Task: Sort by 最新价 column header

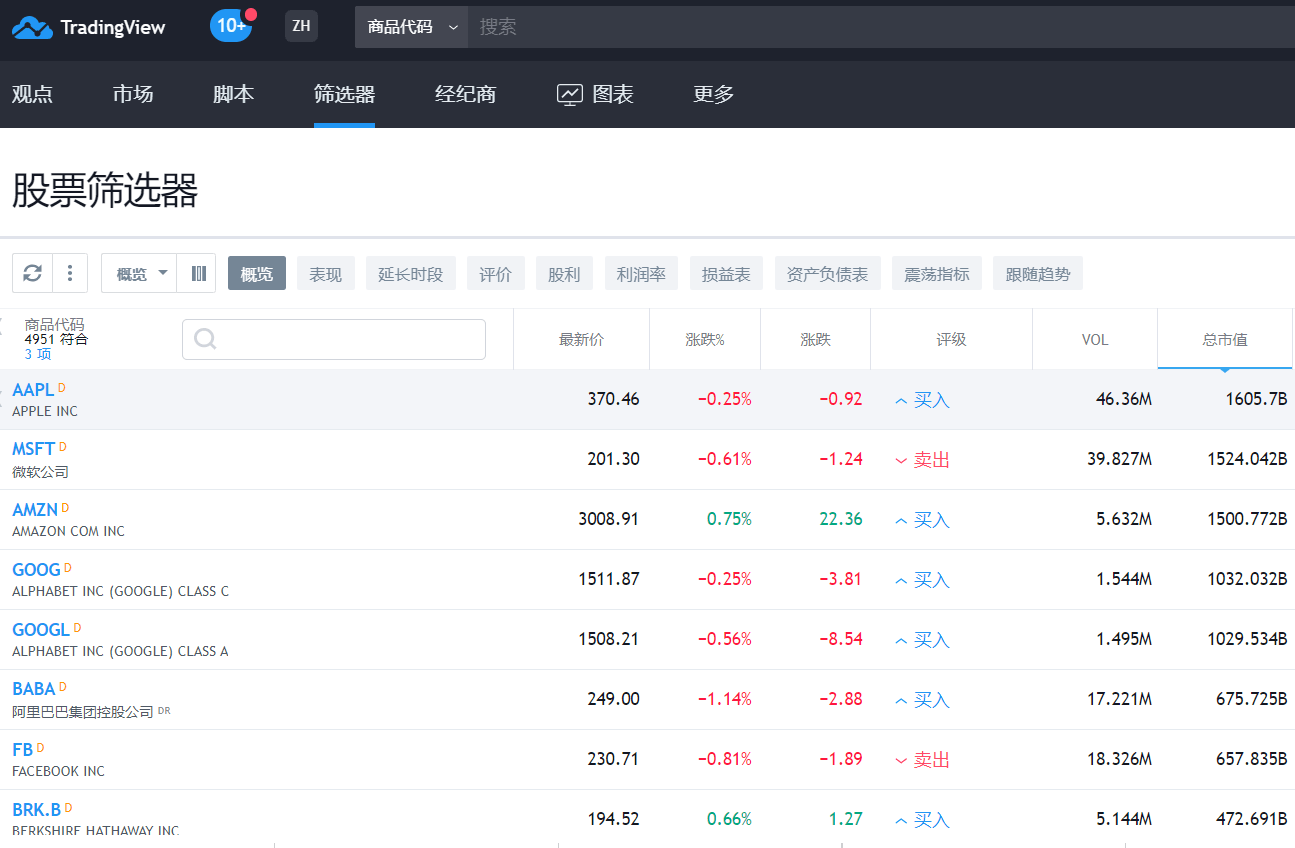Action: click(582, 339)
